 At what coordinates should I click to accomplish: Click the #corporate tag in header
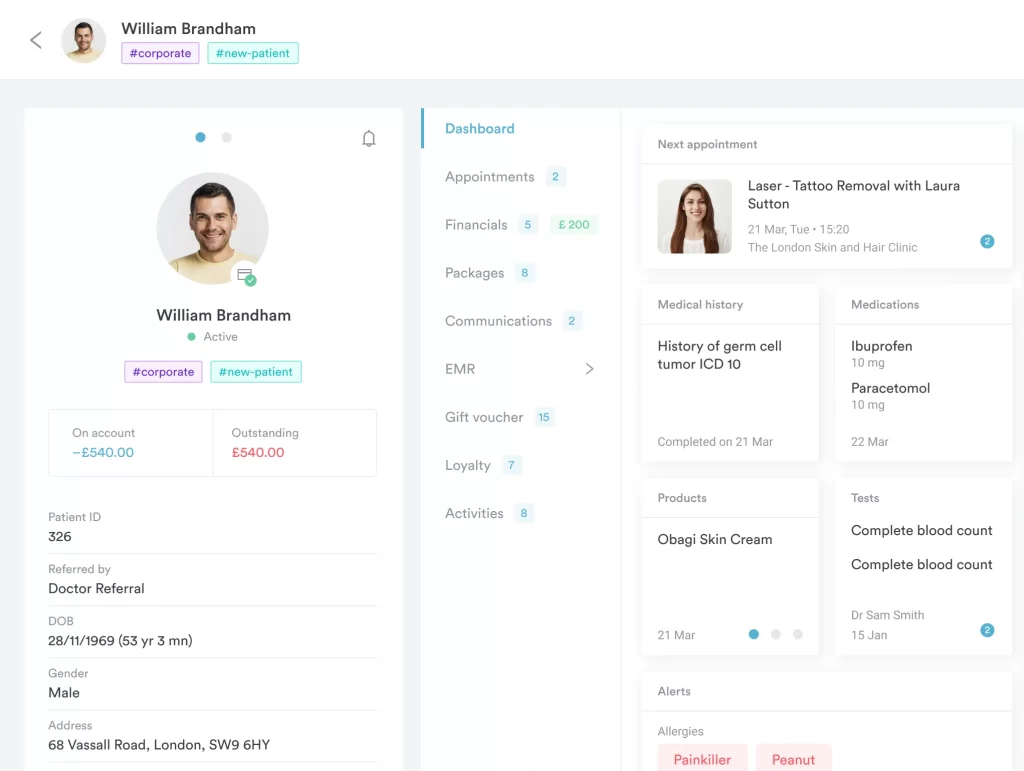[161, 53]
